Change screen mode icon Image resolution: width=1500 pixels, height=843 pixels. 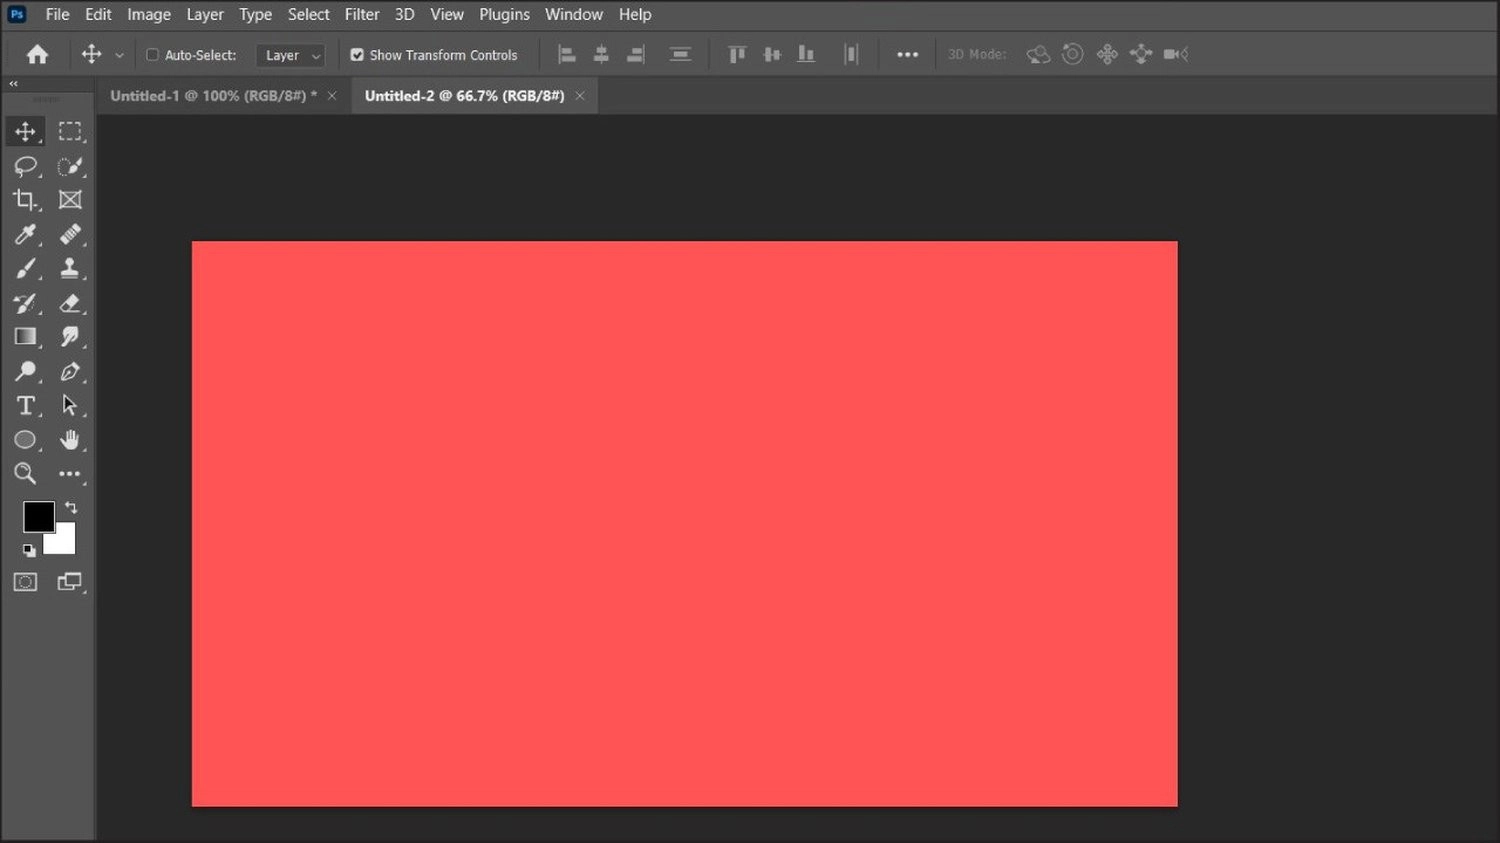tap(69, 582)
